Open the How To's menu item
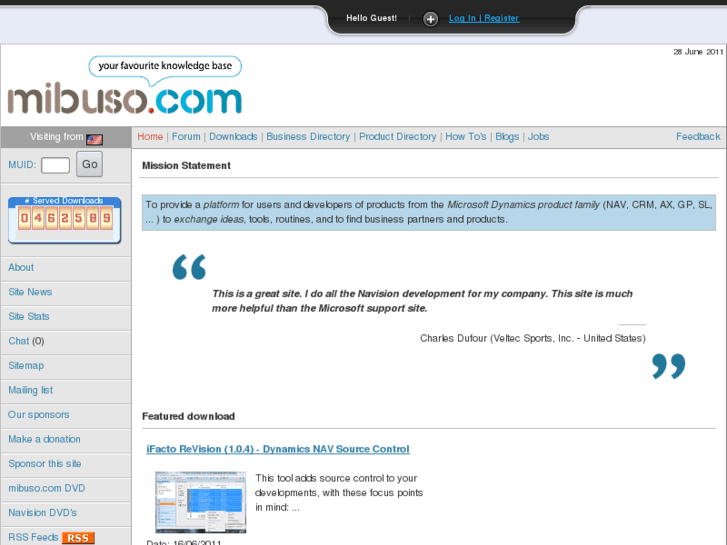Screen dimensions: 727x545 click(466, 136)
